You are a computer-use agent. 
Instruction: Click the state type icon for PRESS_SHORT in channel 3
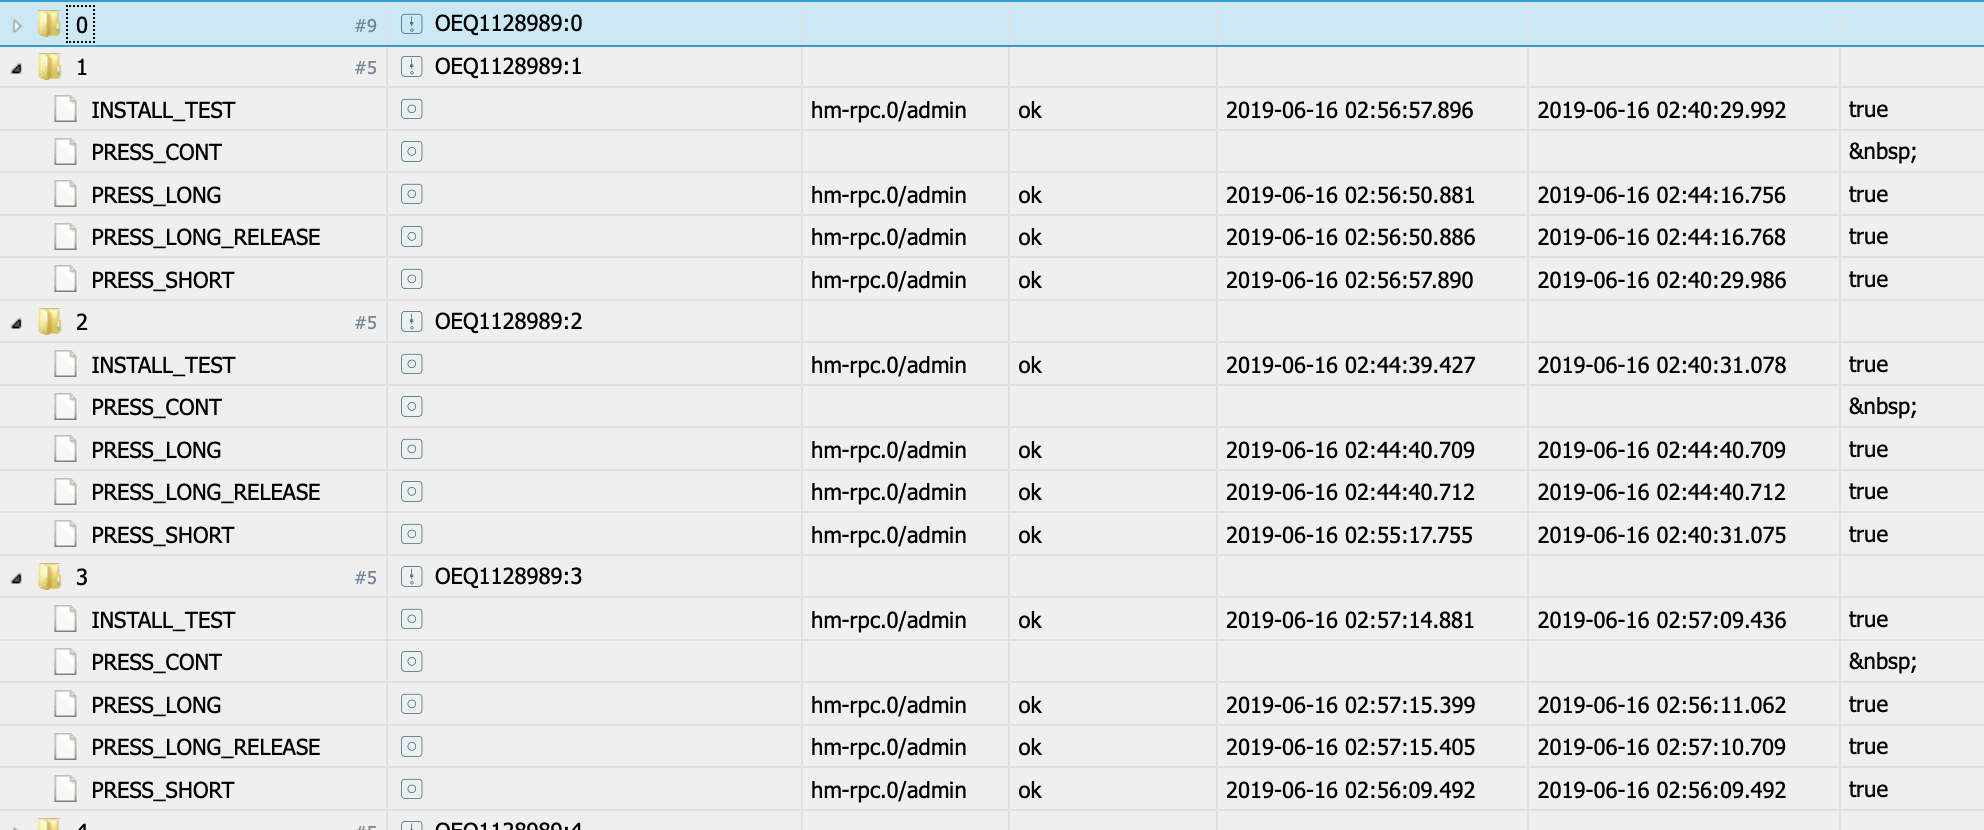(411, 789)
